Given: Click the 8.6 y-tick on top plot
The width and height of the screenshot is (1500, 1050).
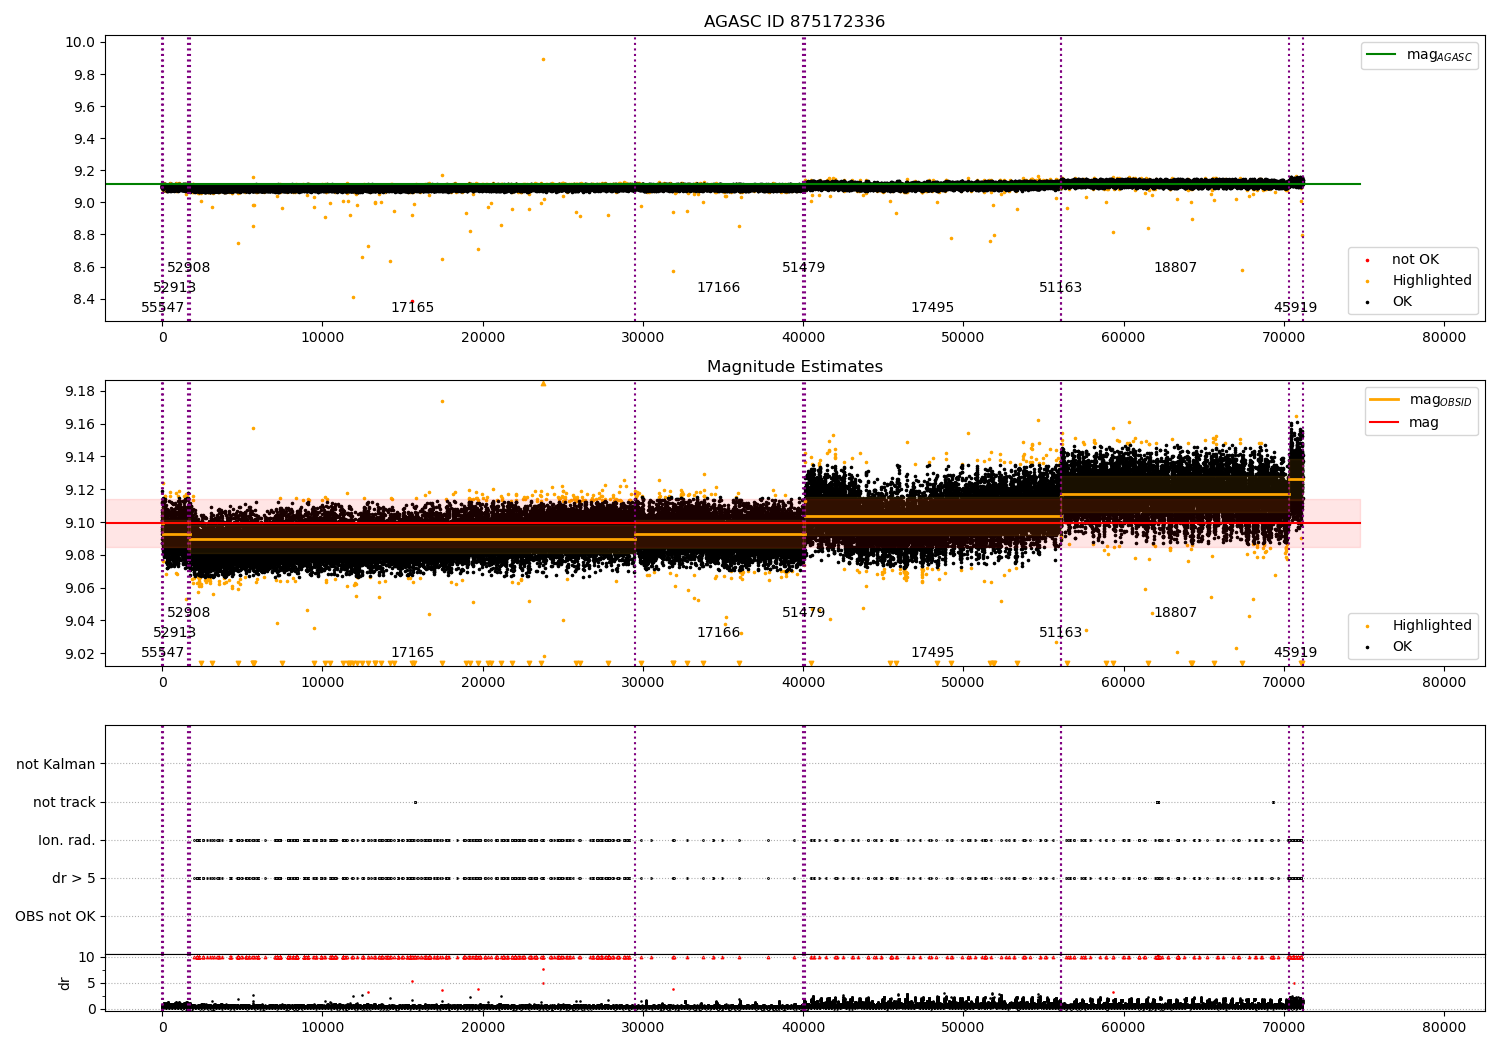Looking at the screenshot, I should tap(84, 267).
